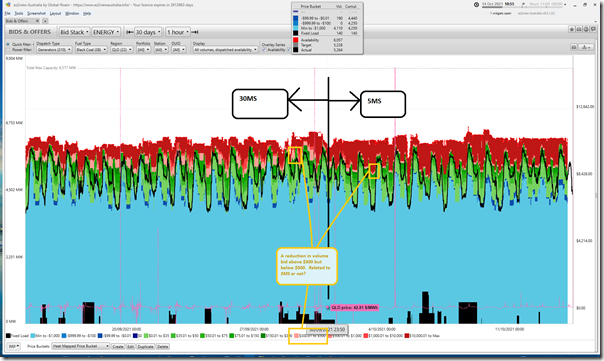Click the app logo in title bar

8,5
